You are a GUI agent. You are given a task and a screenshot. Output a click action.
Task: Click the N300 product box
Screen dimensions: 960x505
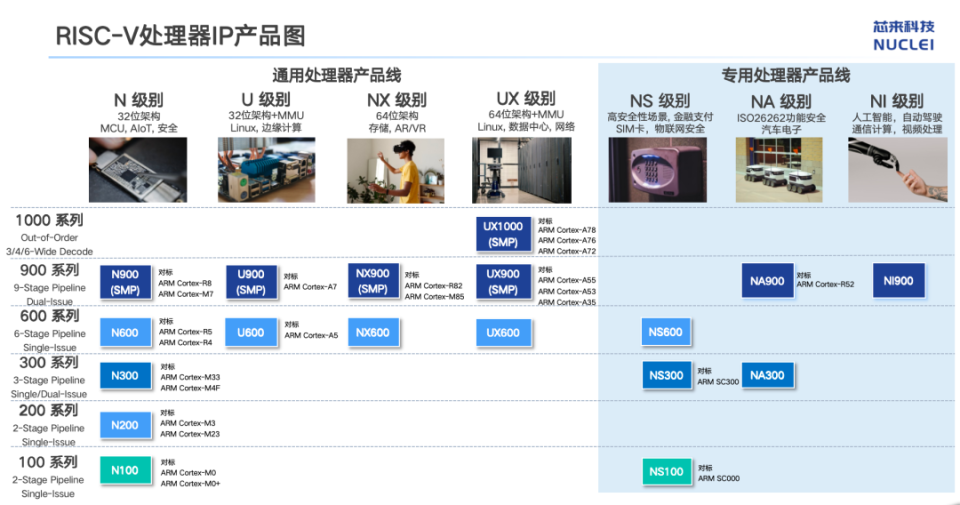point(125,376)
